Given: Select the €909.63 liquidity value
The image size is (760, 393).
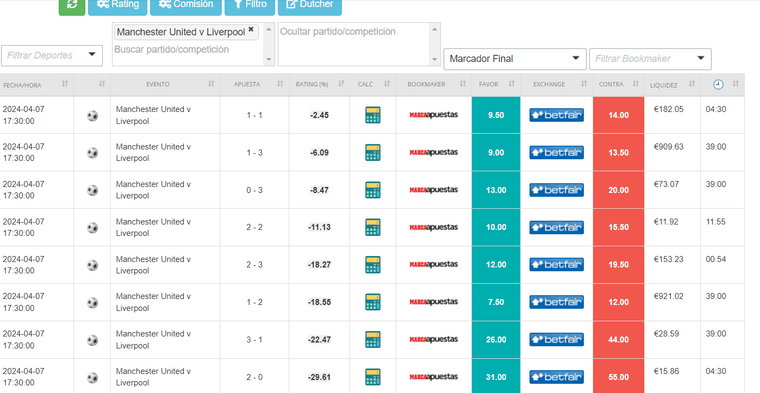Looking at the screenshot, I should pyautogui.click(x=668, y=147).
